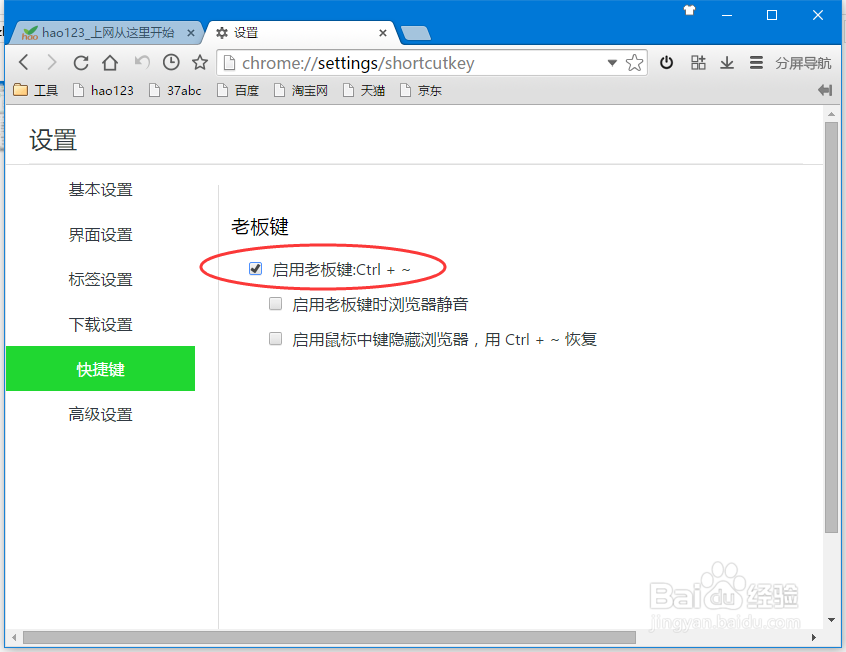Toggle 启用老板键 Ctrl+~ checkbox
This screenshot has height=652, width=846.
click(255, 268)
